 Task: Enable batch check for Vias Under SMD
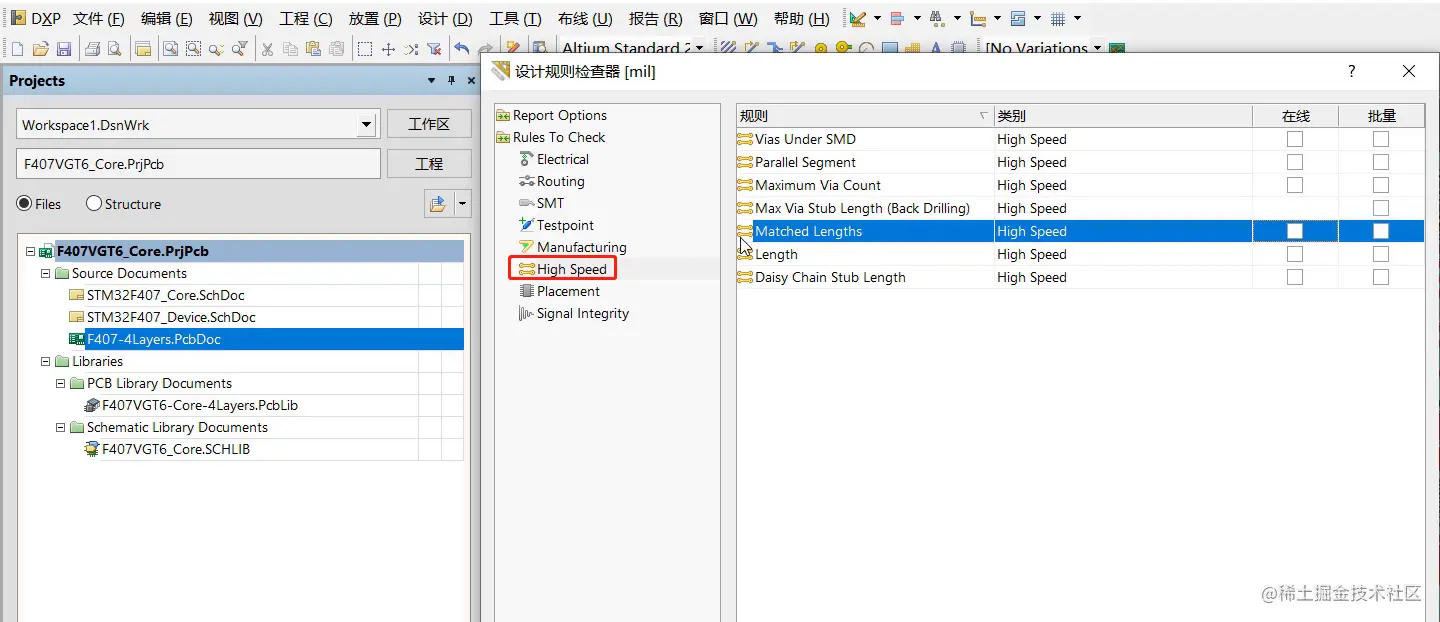click(x=1381, y=139)
